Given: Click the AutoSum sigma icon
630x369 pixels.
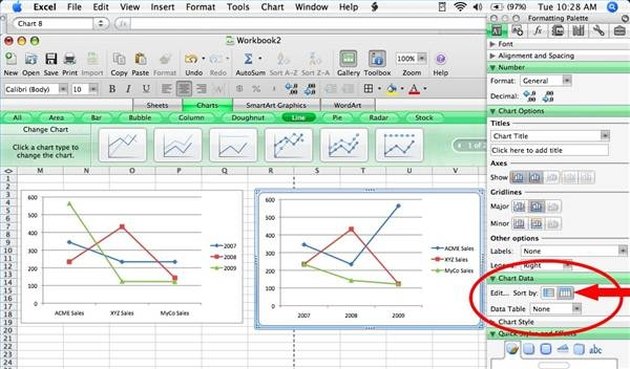Looking at the screenshot, I should click(x=249, y=59).
